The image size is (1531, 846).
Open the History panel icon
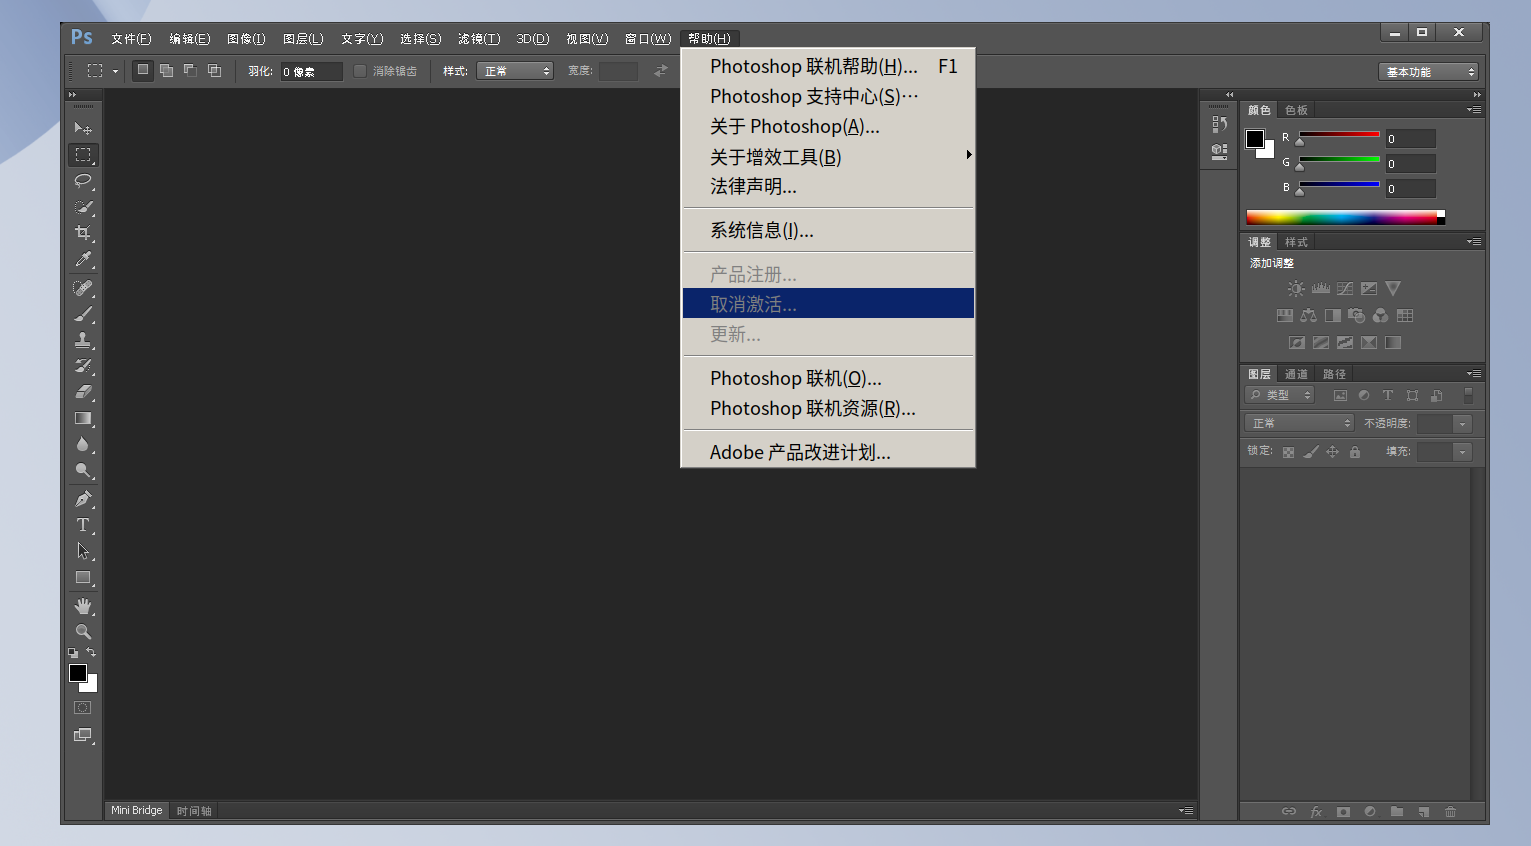pyautogui.click(x=1219, y=125)
